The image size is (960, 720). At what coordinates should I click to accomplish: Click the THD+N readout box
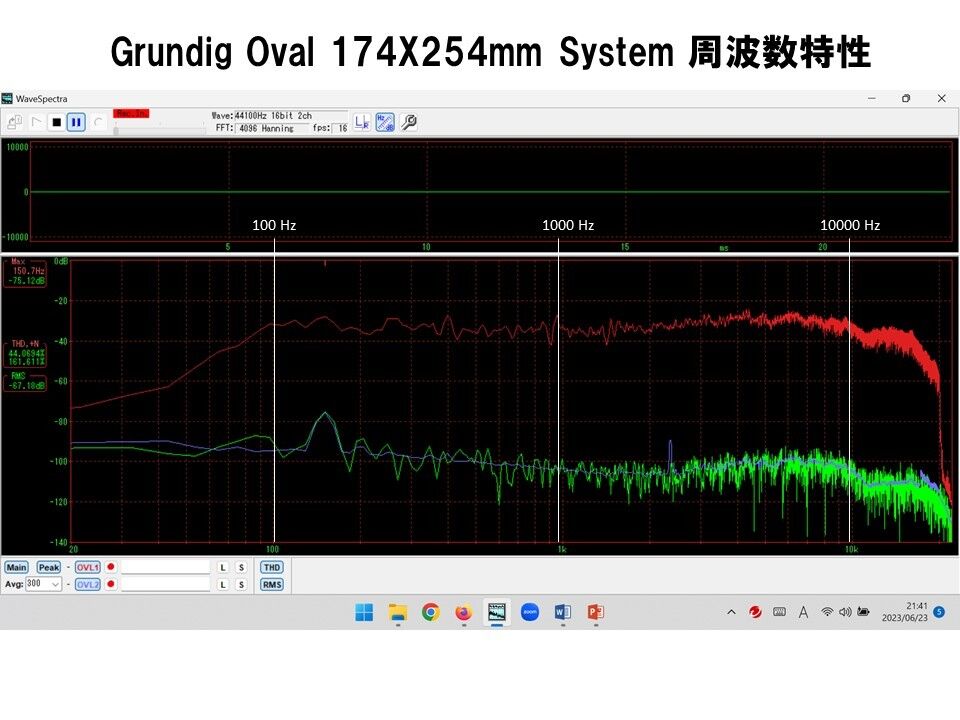(x=26, y=353)
